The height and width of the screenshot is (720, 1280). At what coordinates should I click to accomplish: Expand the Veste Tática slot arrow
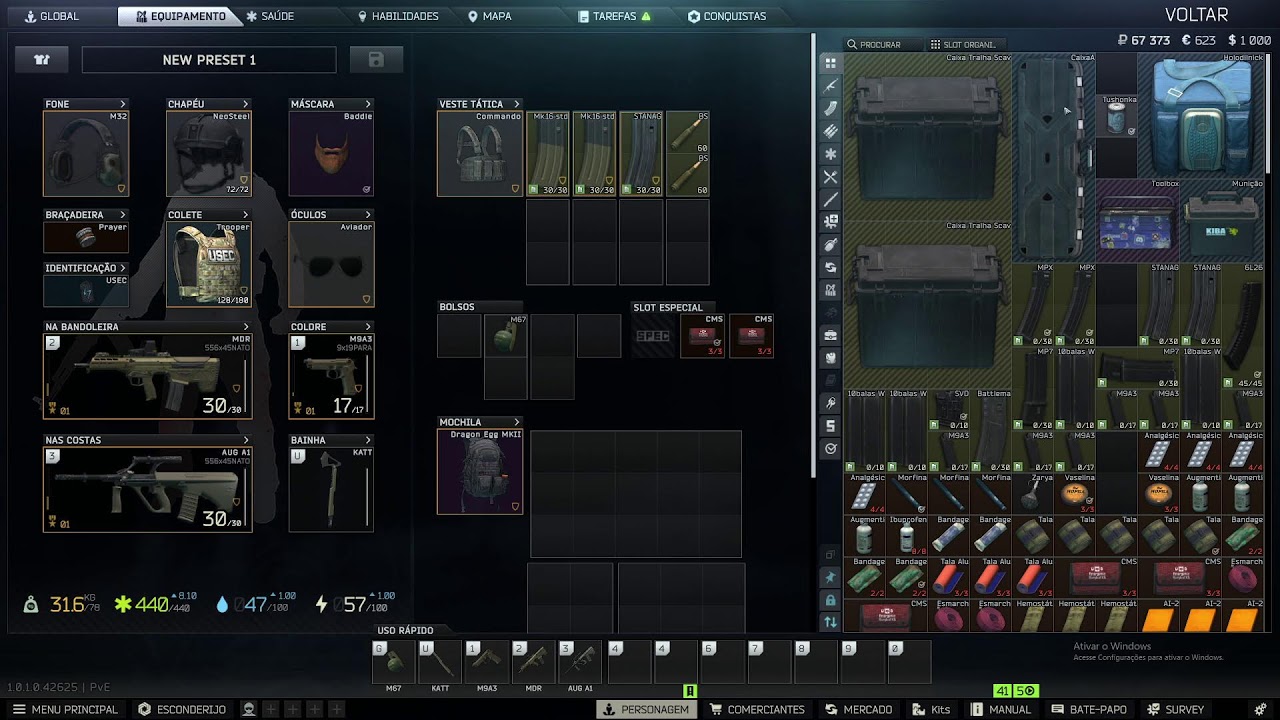point(517,104)
